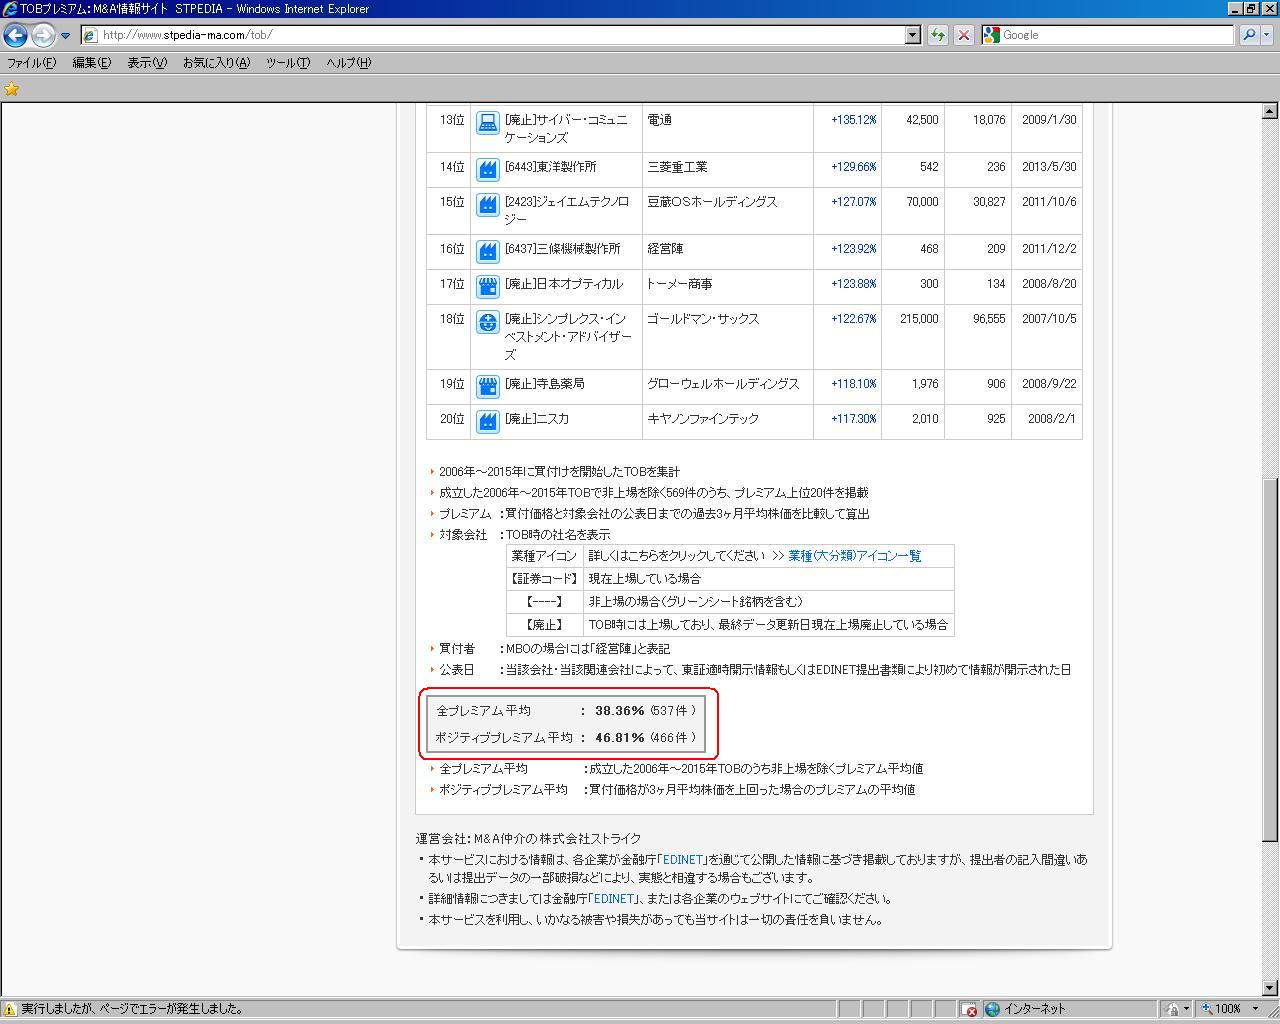Click the +129.66% premium value
Screen dimensions: 1280x1024
pyautogui.click(x=853, y=167)
